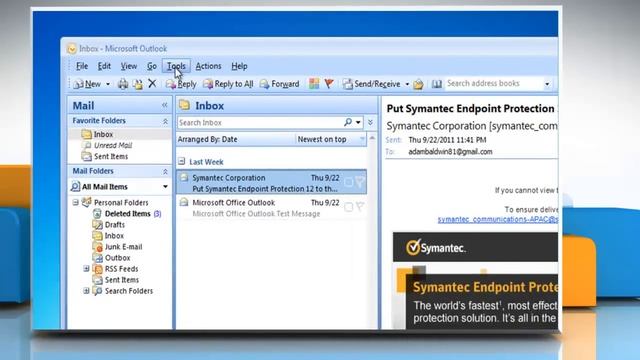
Task: Toggle follow-up flag on Outlook Test Message
Action: (x=360, y=207)
